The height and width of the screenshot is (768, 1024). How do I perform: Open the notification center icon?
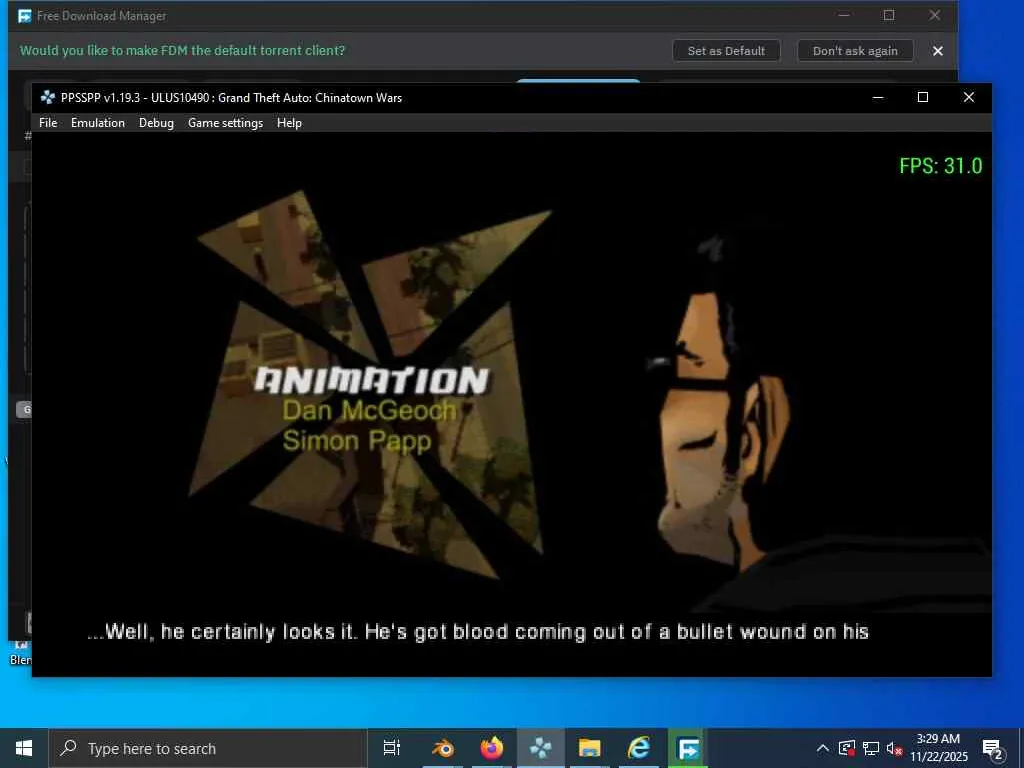point(992,748)
